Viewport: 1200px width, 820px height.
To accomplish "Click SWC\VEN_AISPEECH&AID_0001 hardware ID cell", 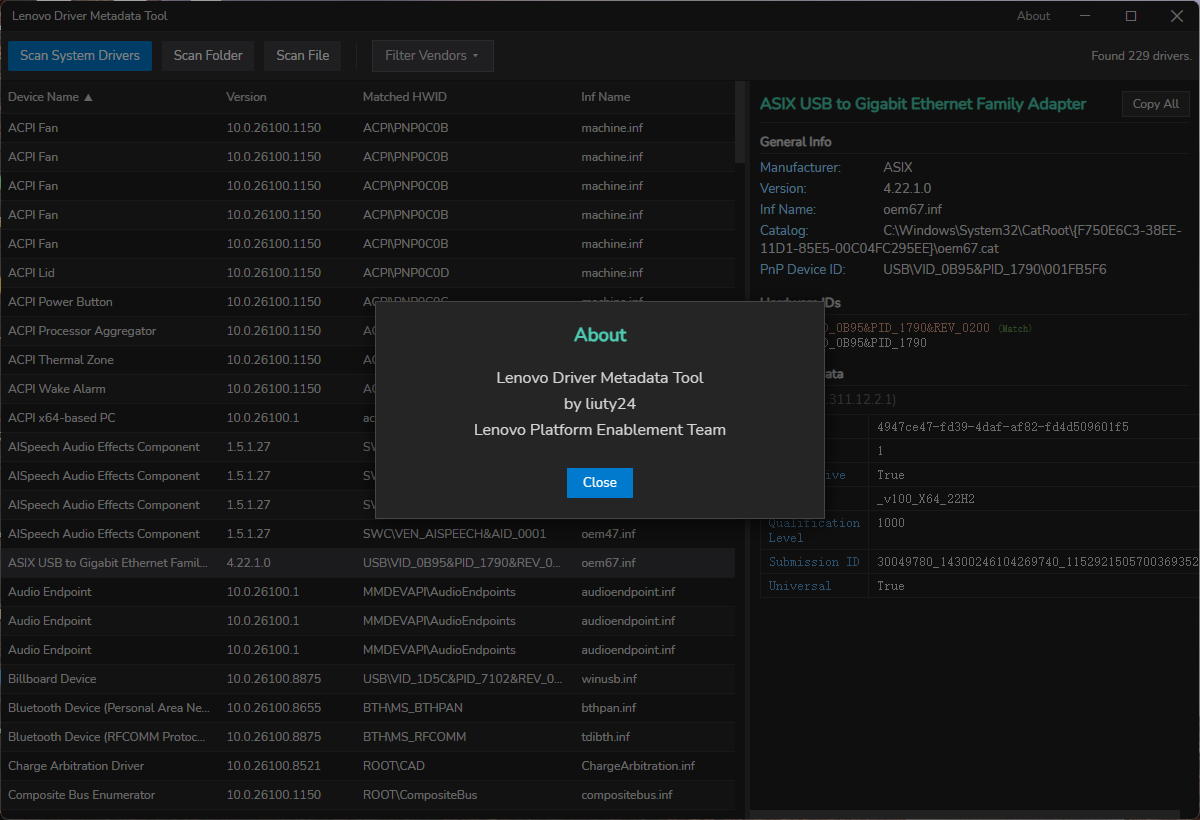I will click(454, 534).
